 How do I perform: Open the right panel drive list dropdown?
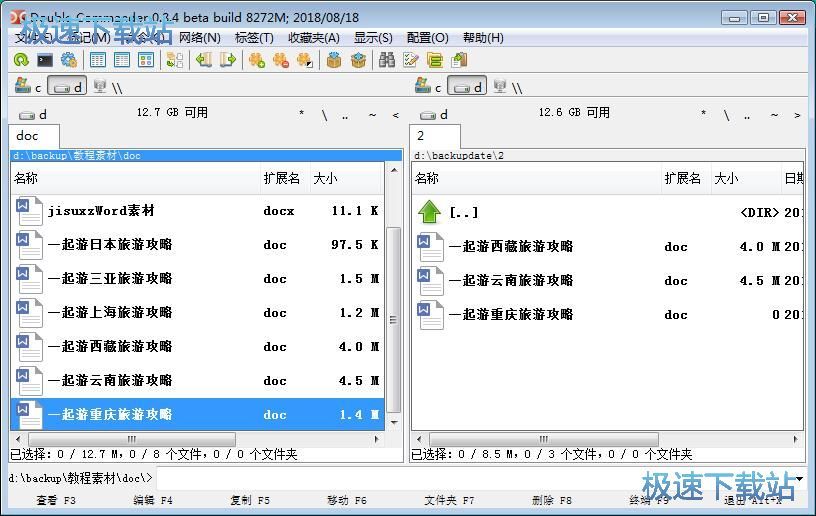pos(435,114)
